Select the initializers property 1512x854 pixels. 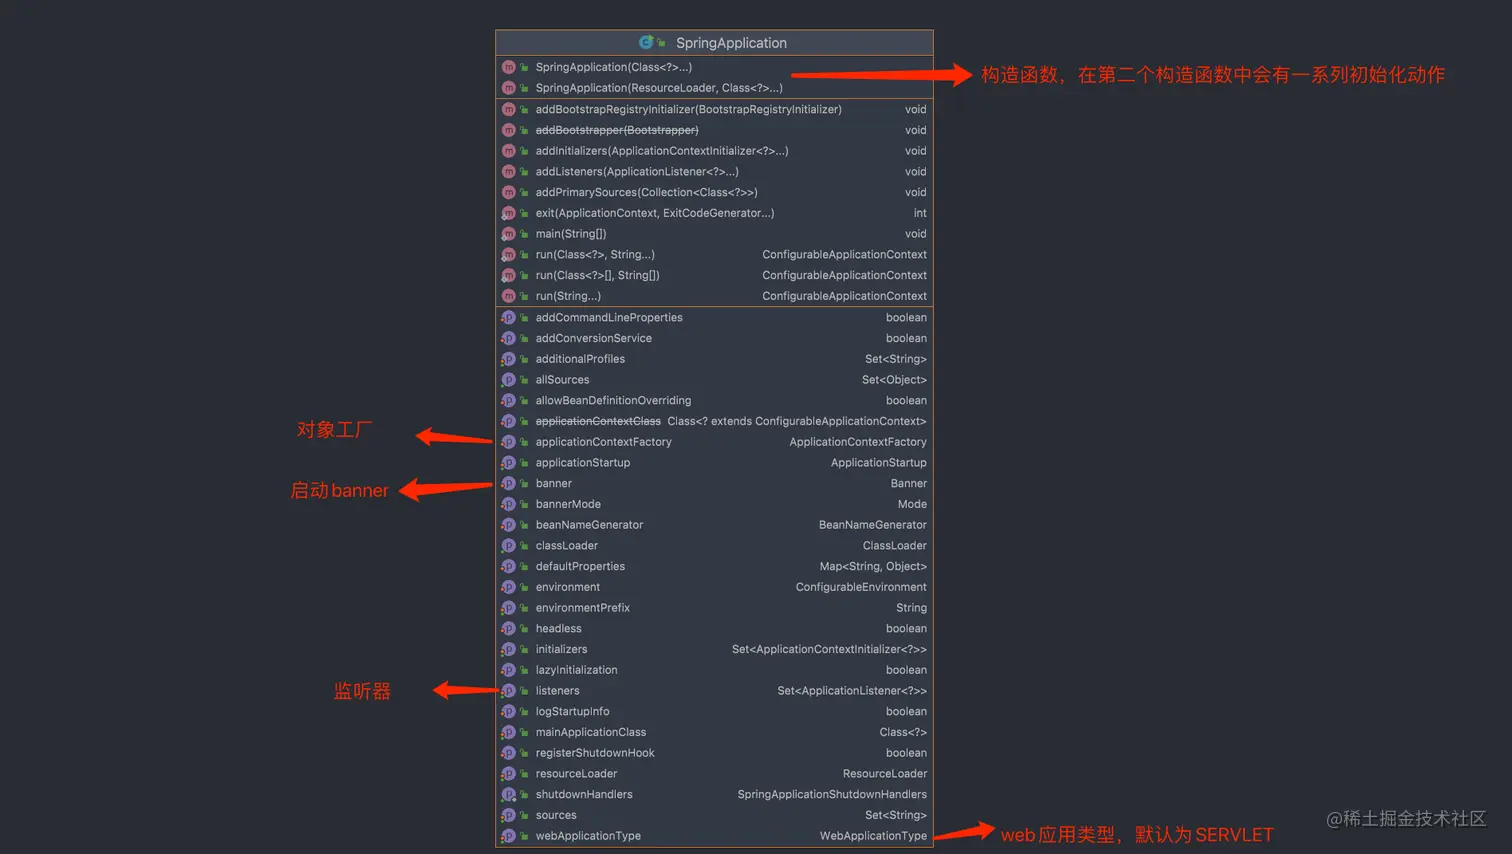tap(714, 649)
